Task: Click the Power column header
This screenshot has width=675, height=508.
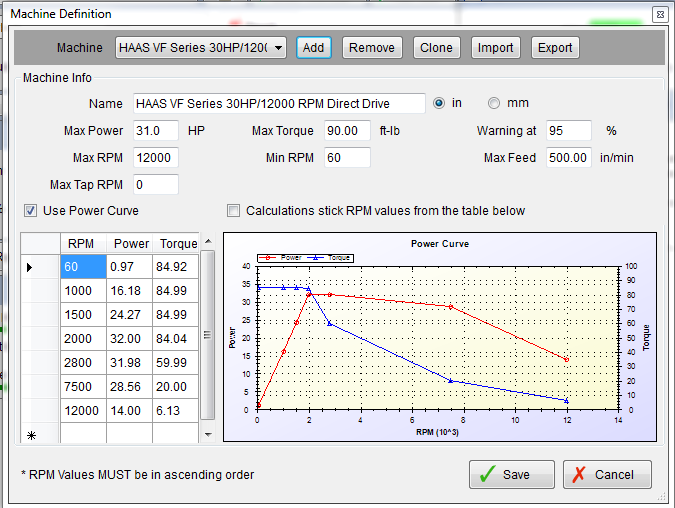Action: click(x=129, y=244)
